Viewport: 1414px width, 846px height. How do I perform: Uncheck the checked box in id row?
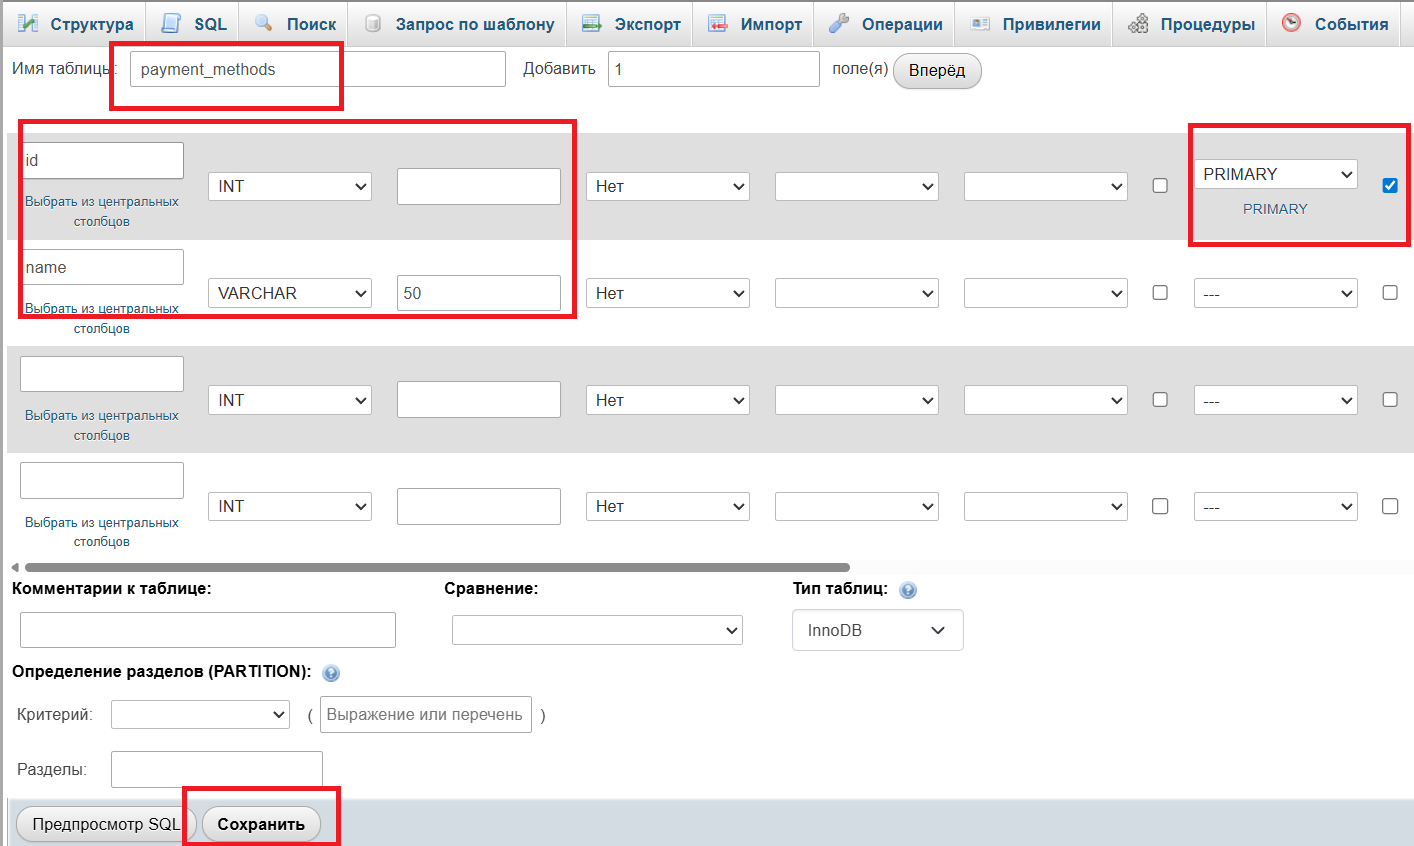pos(1390,185)
